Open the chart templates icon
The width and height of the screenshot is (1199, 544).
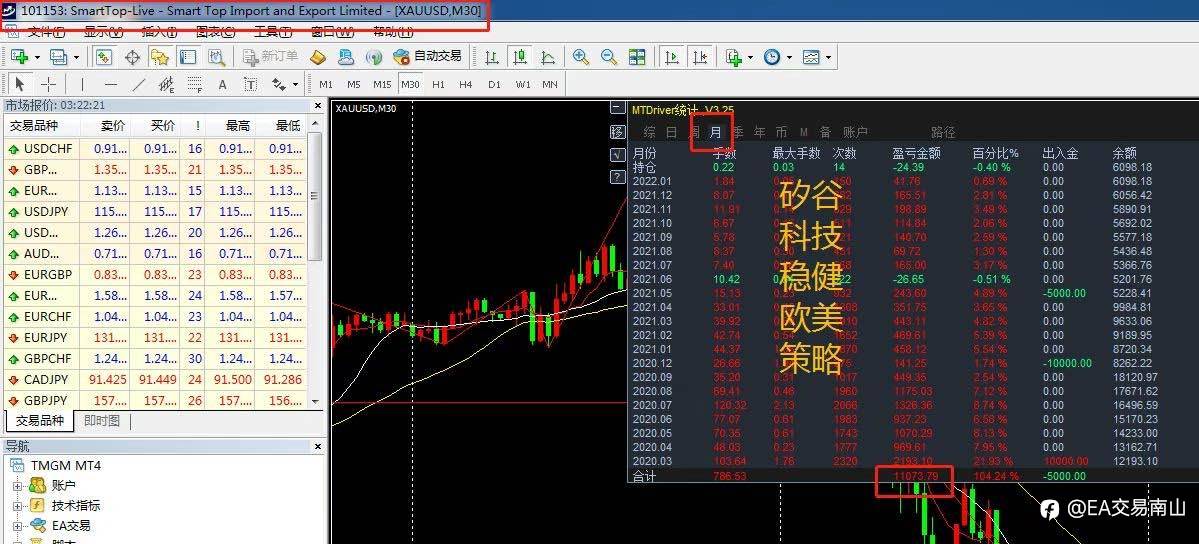click(811, 57)
